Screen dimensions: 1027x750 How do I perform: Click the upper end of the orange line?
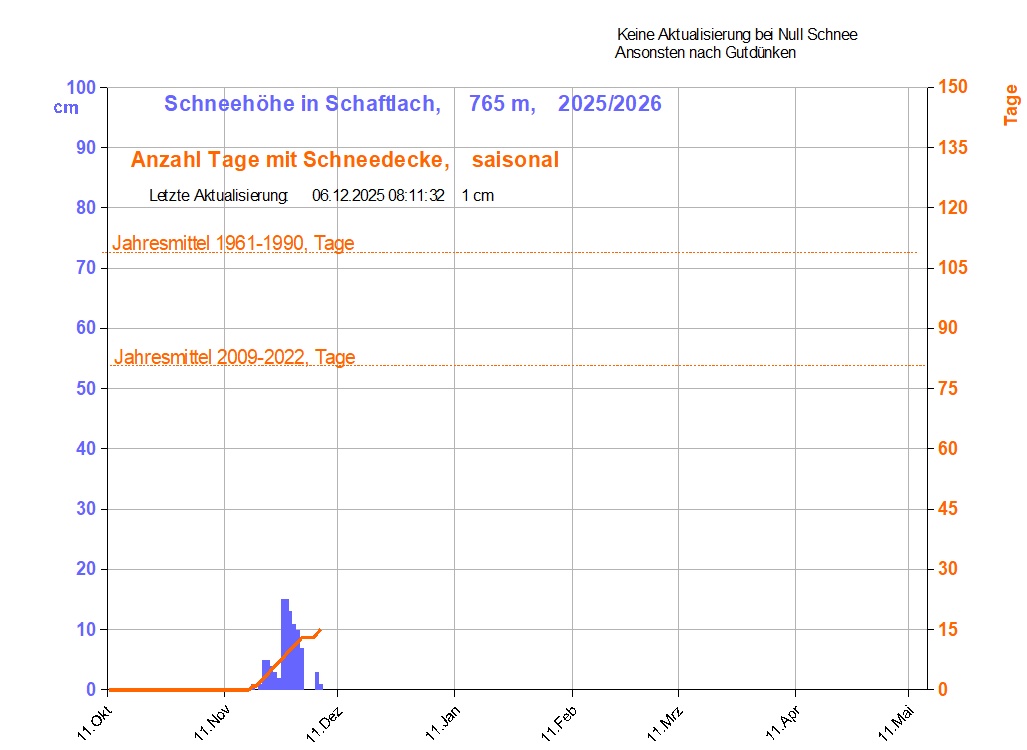(320, 630)
